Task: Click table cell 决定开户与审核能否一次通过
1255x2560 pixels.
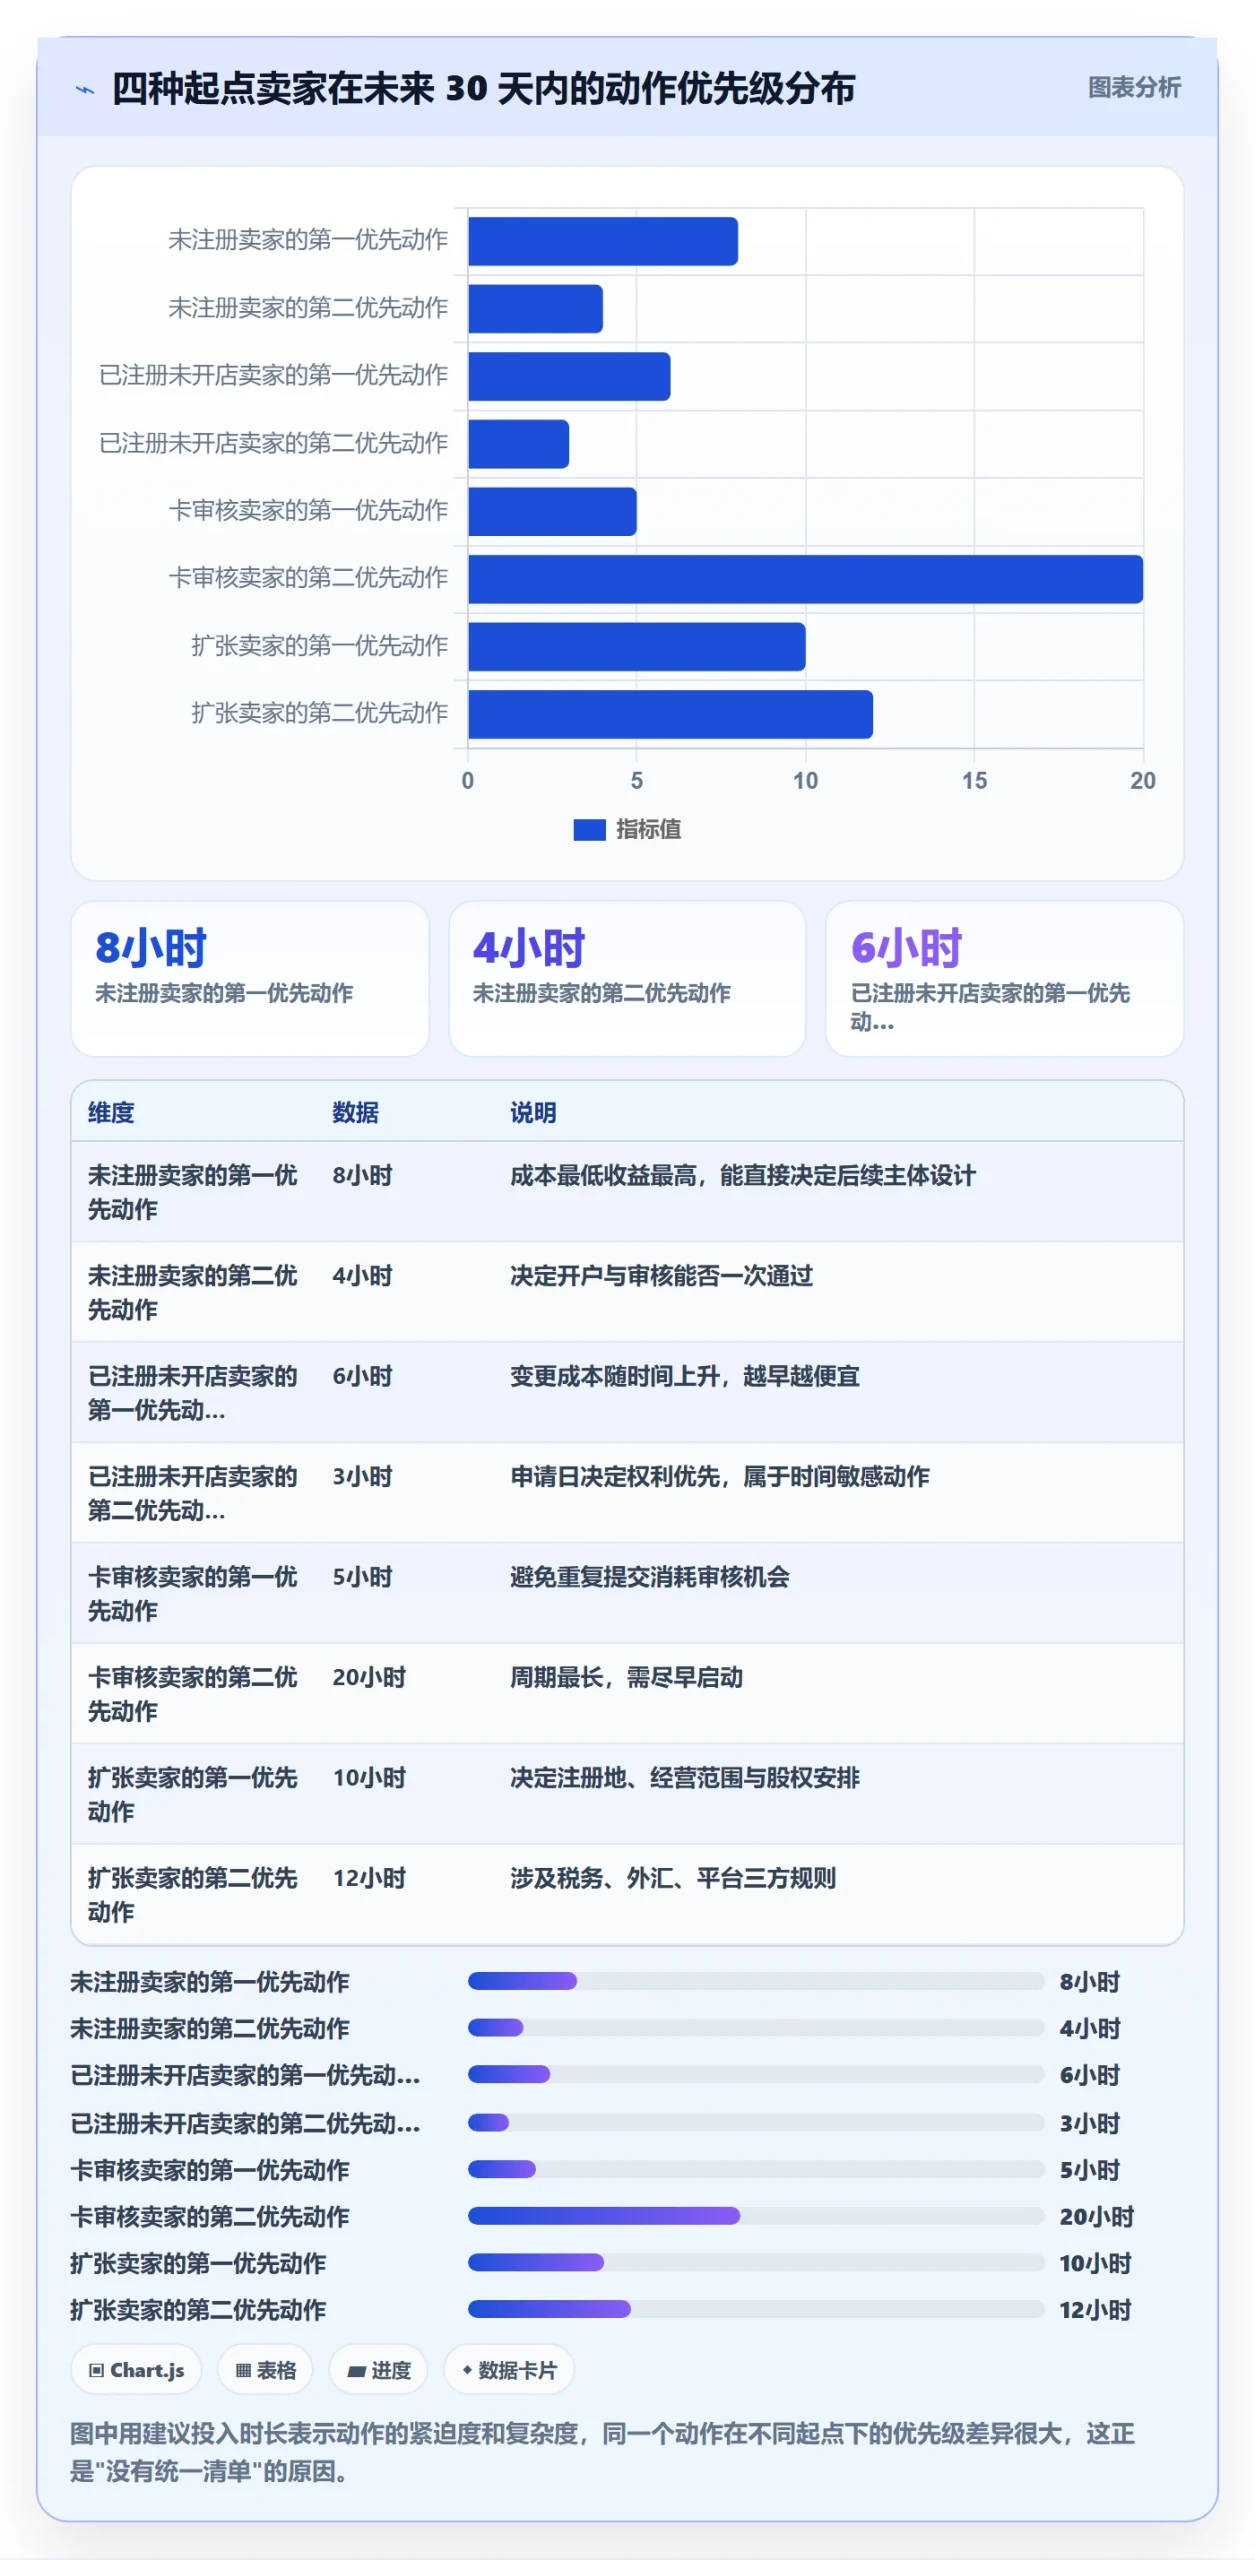Action: click(x=661, y=1275)
